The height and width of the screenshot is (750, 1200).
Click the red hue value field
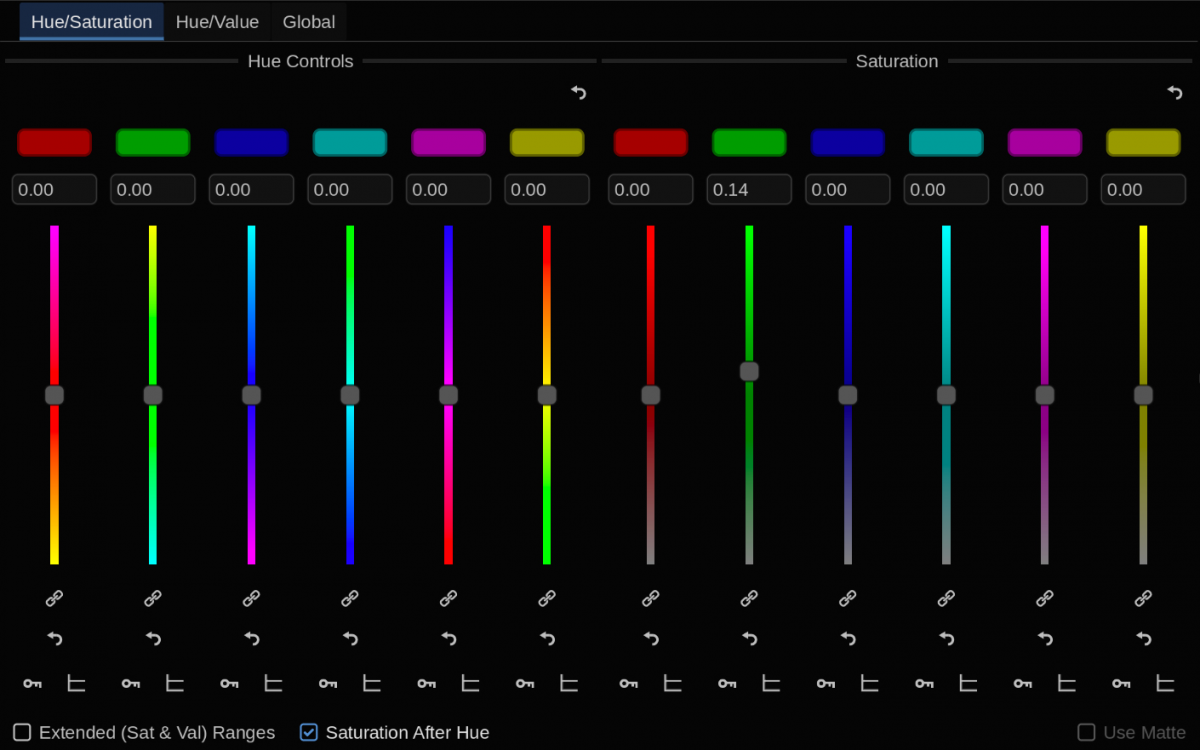[54, 190]
